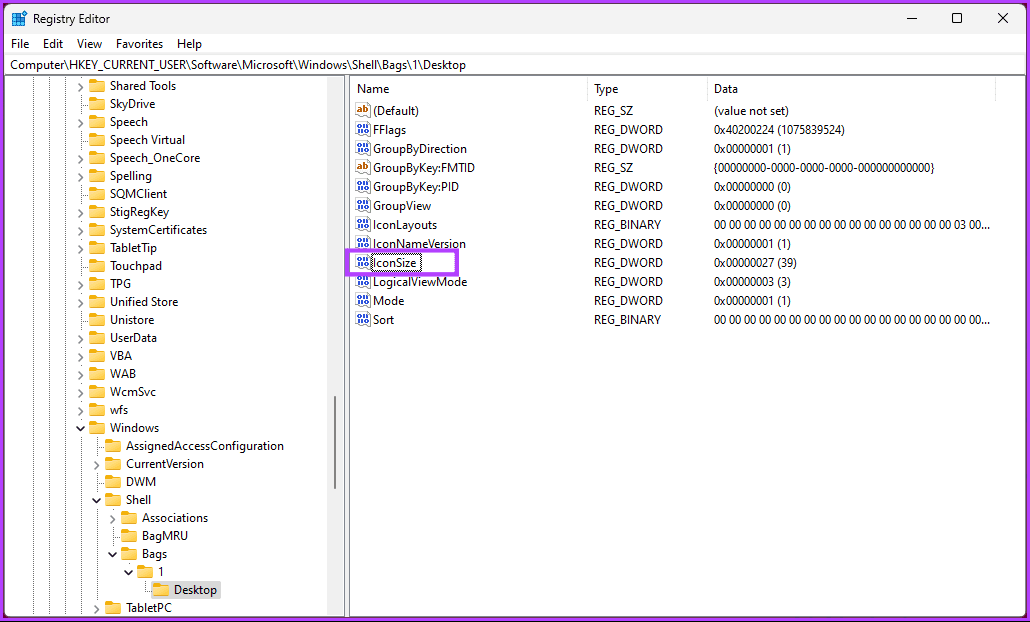Select the WAB key
Image resolution: width=1030 pixels, height=622 pixels.
click(x=123, y=374)
